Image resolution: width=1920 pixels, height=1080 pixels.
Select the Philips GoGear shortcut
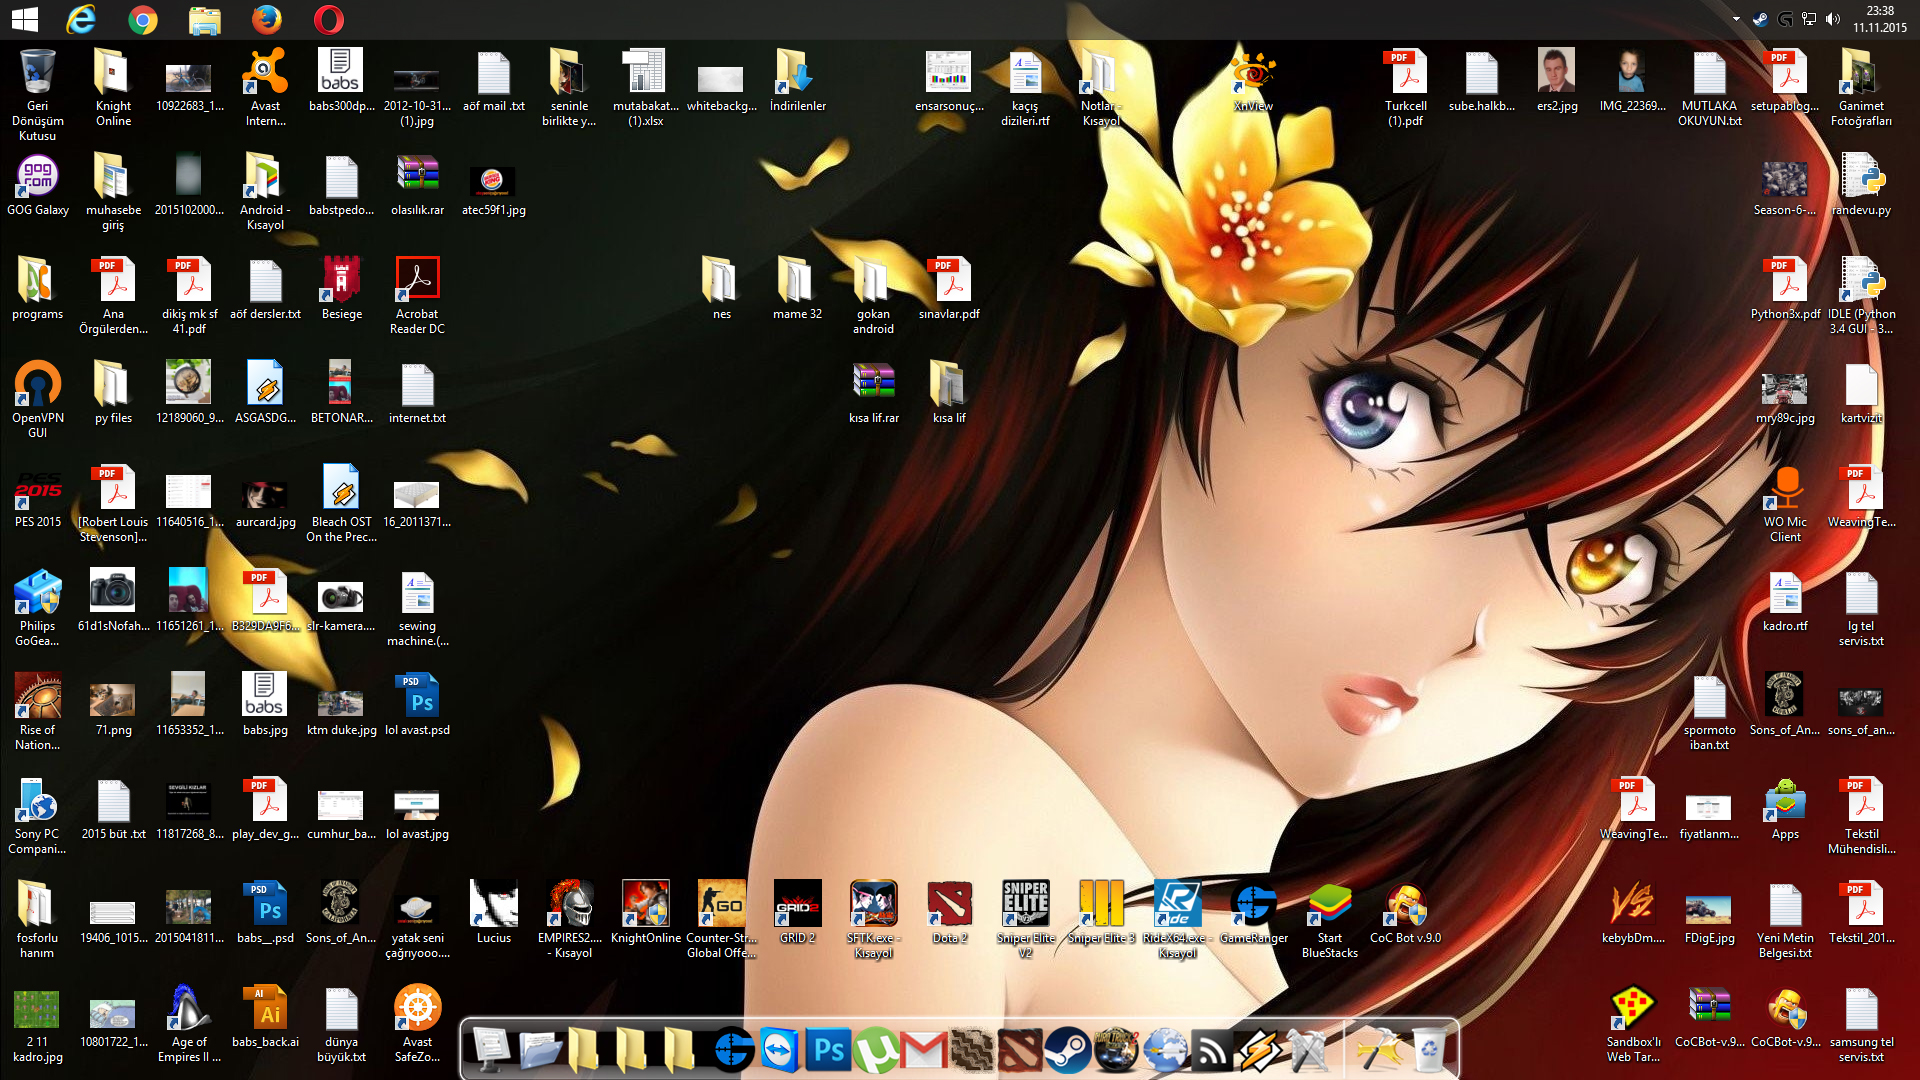coord(38,608)
